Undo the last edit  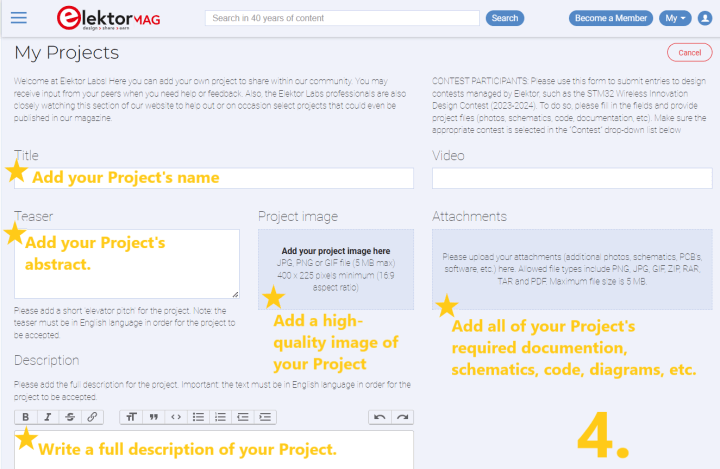(379, 417)
